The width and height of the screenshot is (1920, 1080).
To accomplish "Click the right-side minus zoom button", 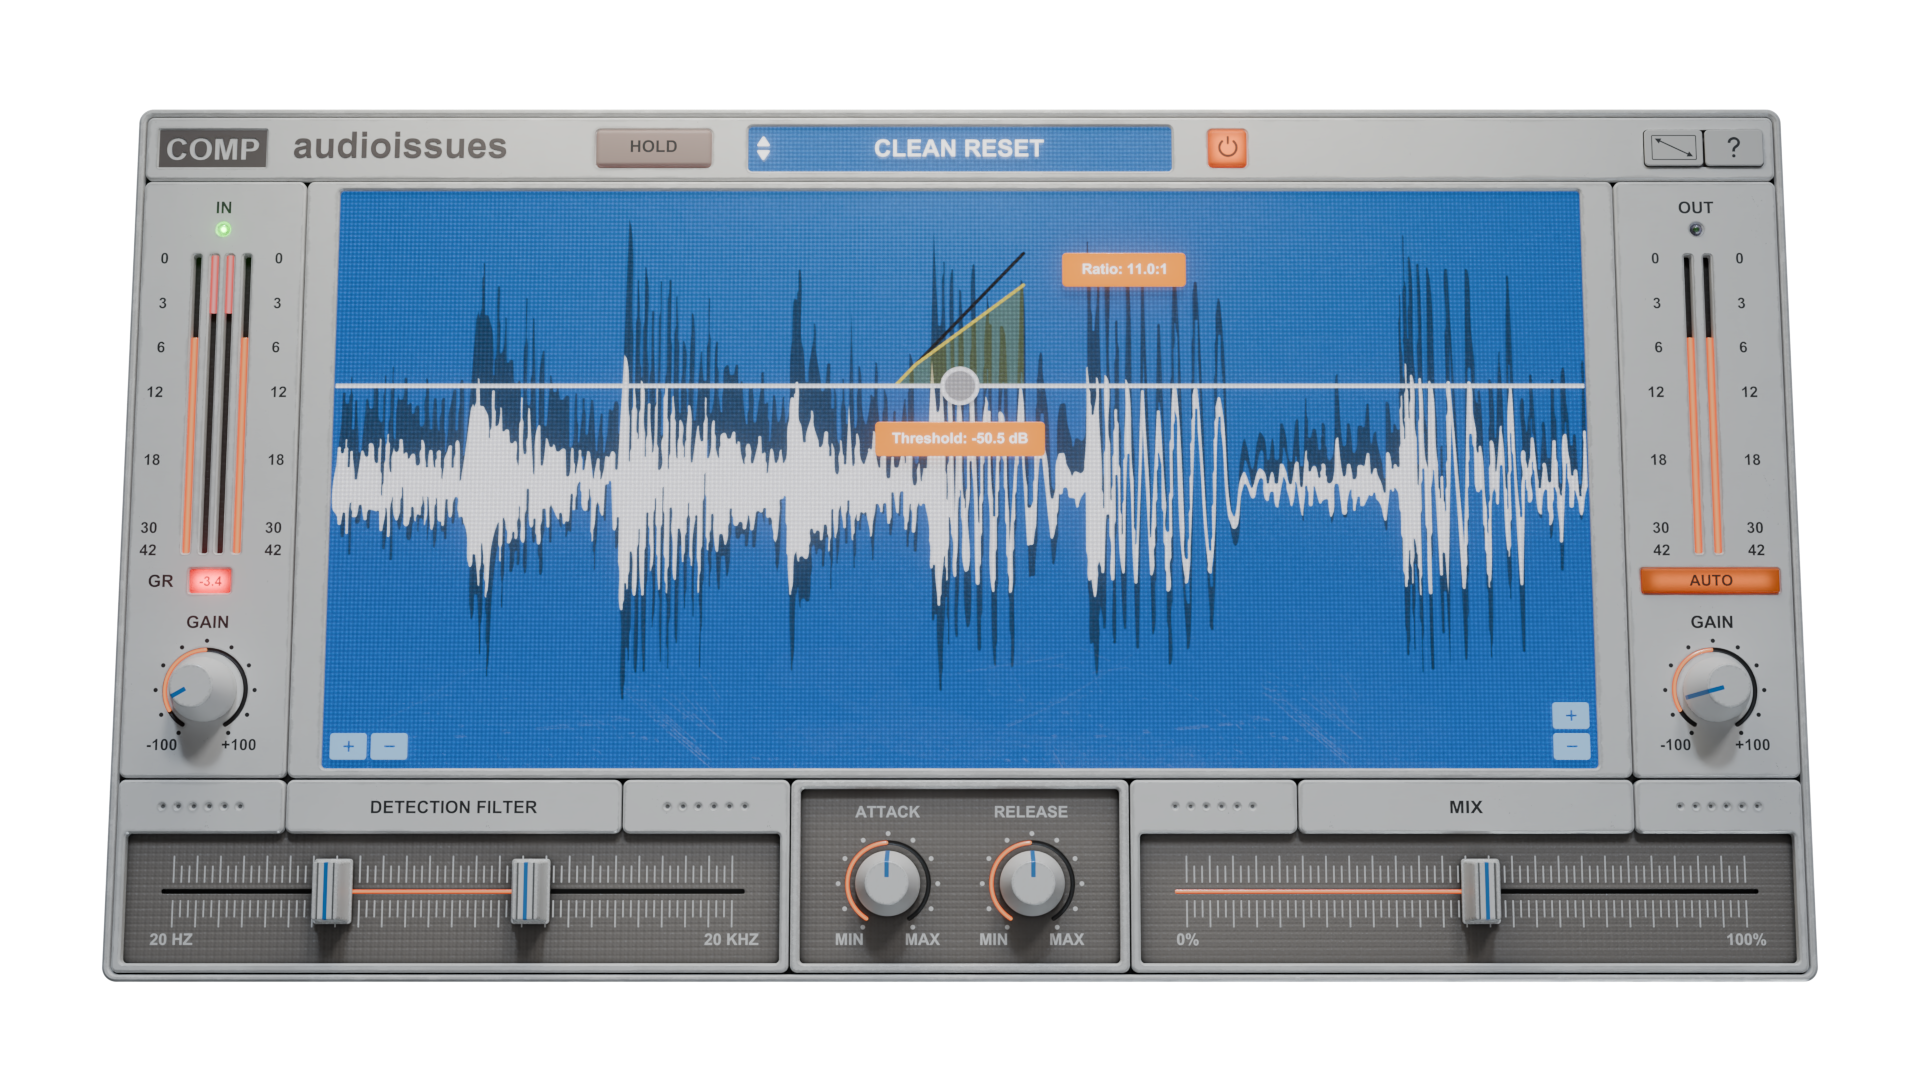I will point(1571,746).
